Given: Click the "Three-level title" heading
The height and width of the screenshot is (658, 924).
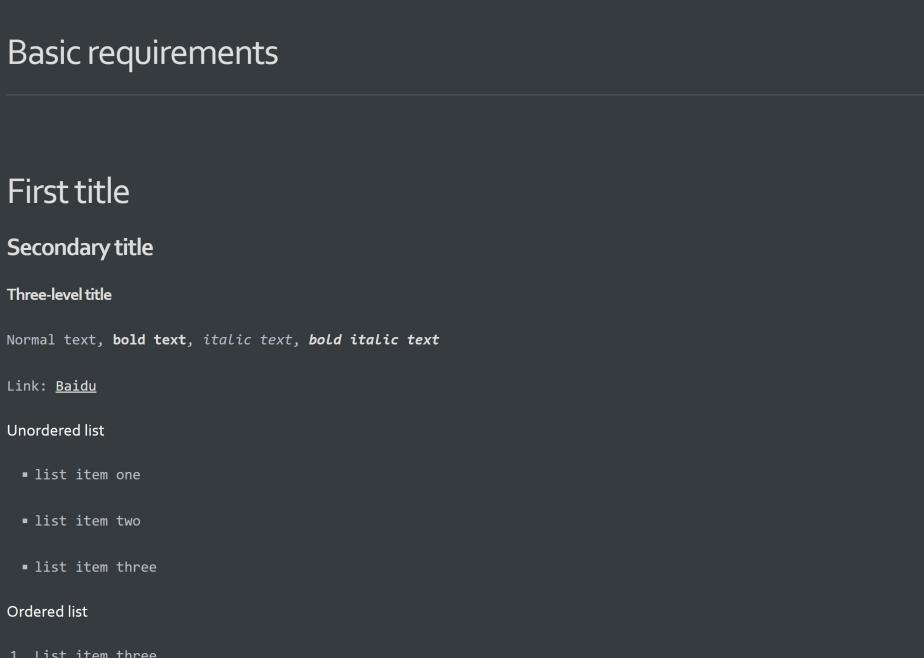Looking at the screenshot, I should click(59, 295).
